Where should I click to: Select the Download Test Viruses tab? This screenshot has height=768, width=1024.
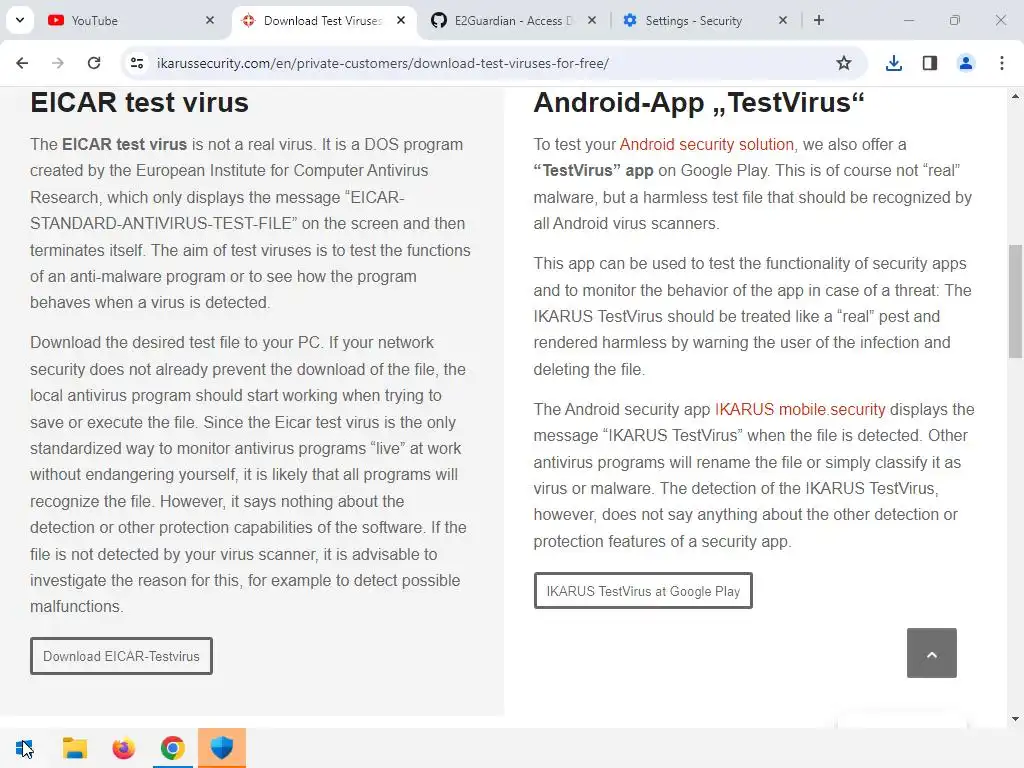coord(323,20)
